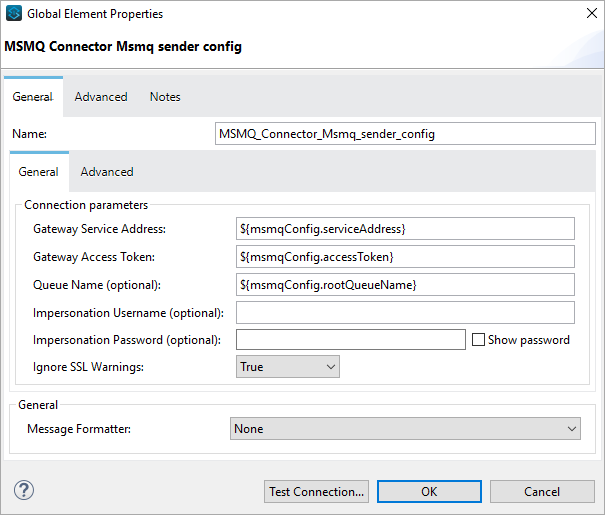Switch to the top-level Advanced tab
The width and height of the screenshot is (605, 515).
click(x=101, y=97)
